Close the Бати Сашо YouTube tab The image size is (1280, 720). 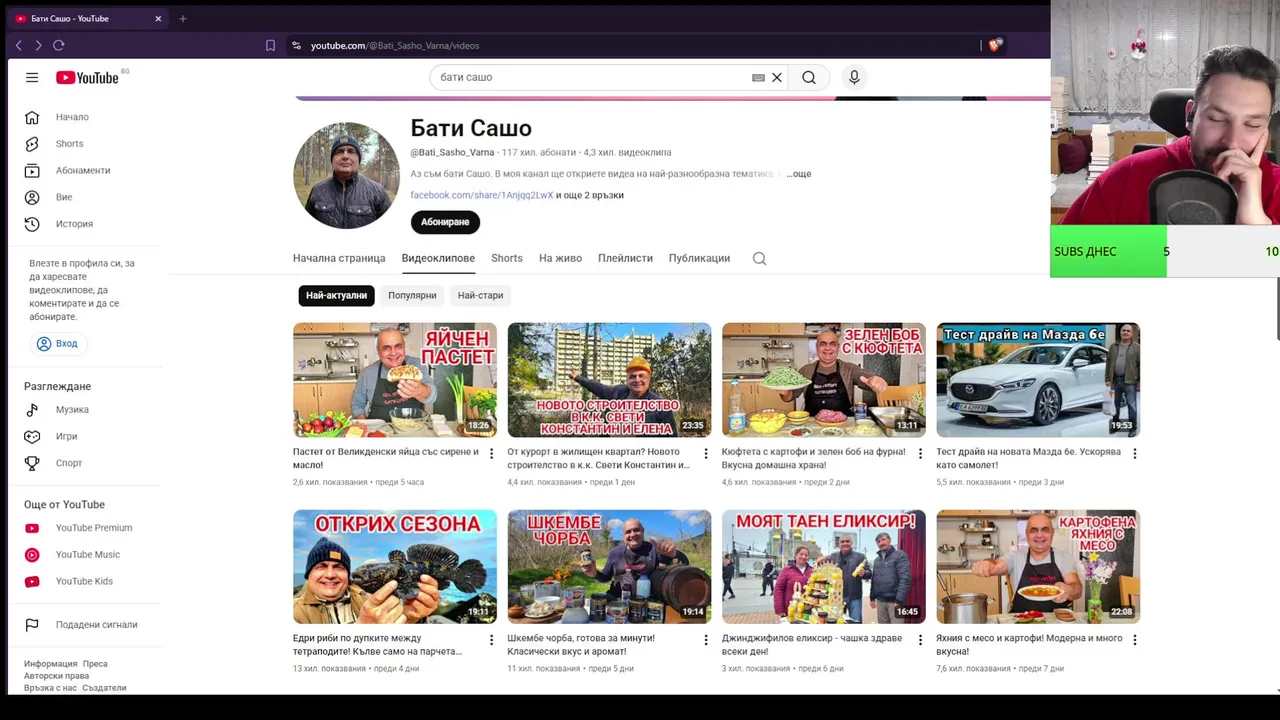click(x=158, y=18)
